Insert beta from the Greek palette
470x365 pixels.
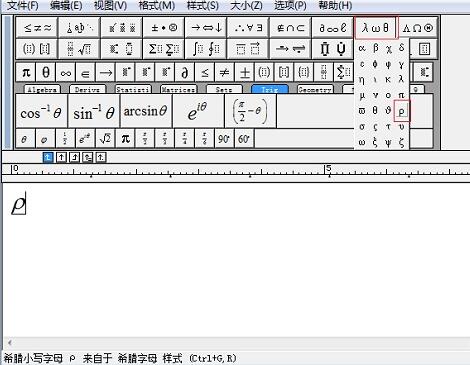[x=375, y=48]
